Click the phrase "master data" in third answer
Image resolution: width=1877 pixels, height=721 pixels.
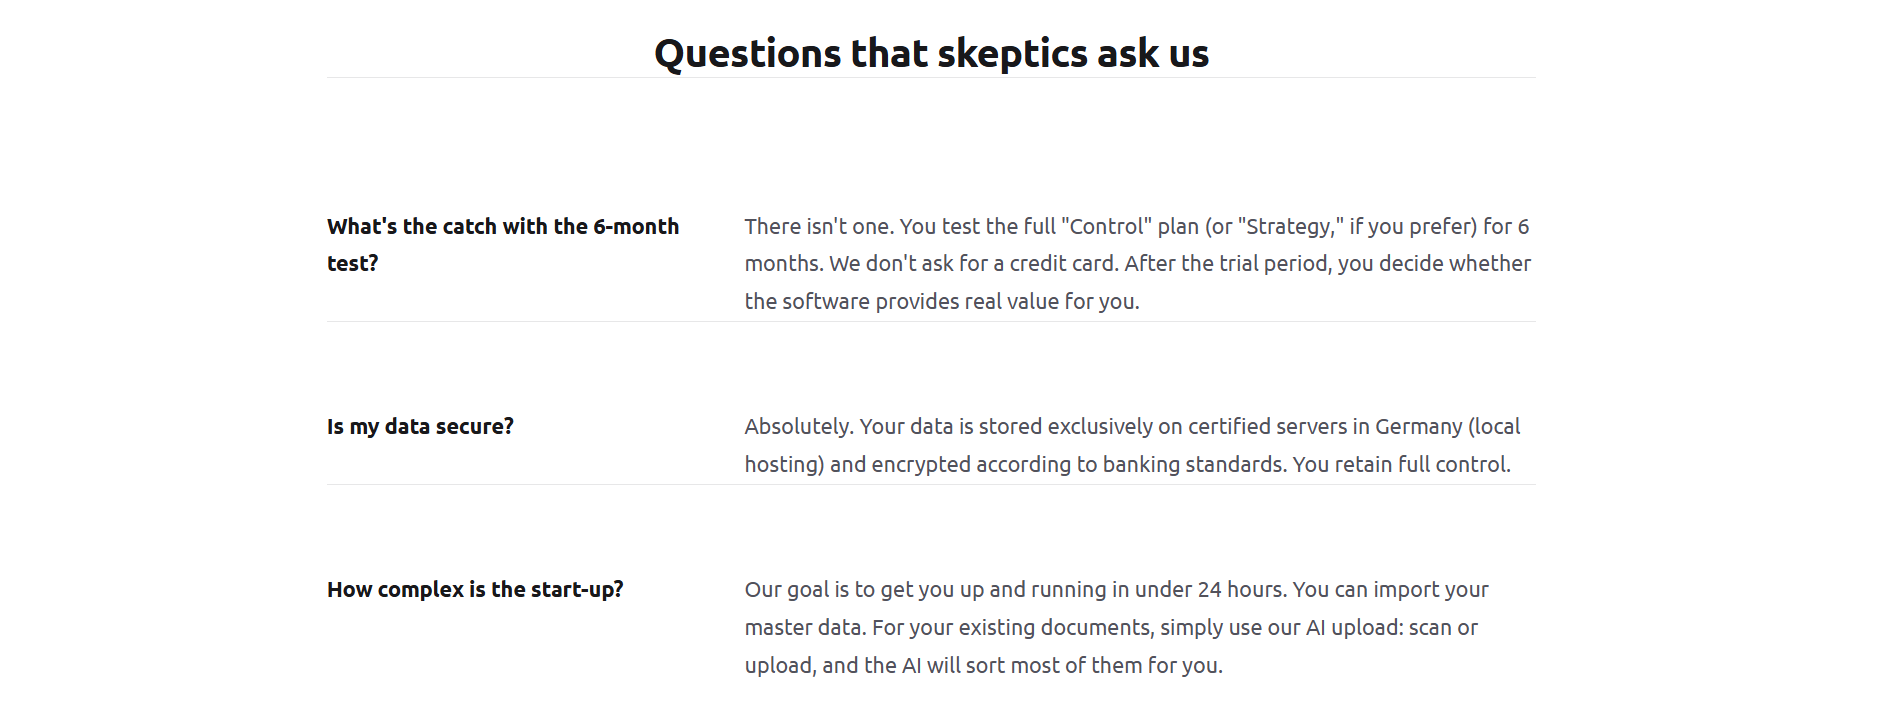(803, 628)
